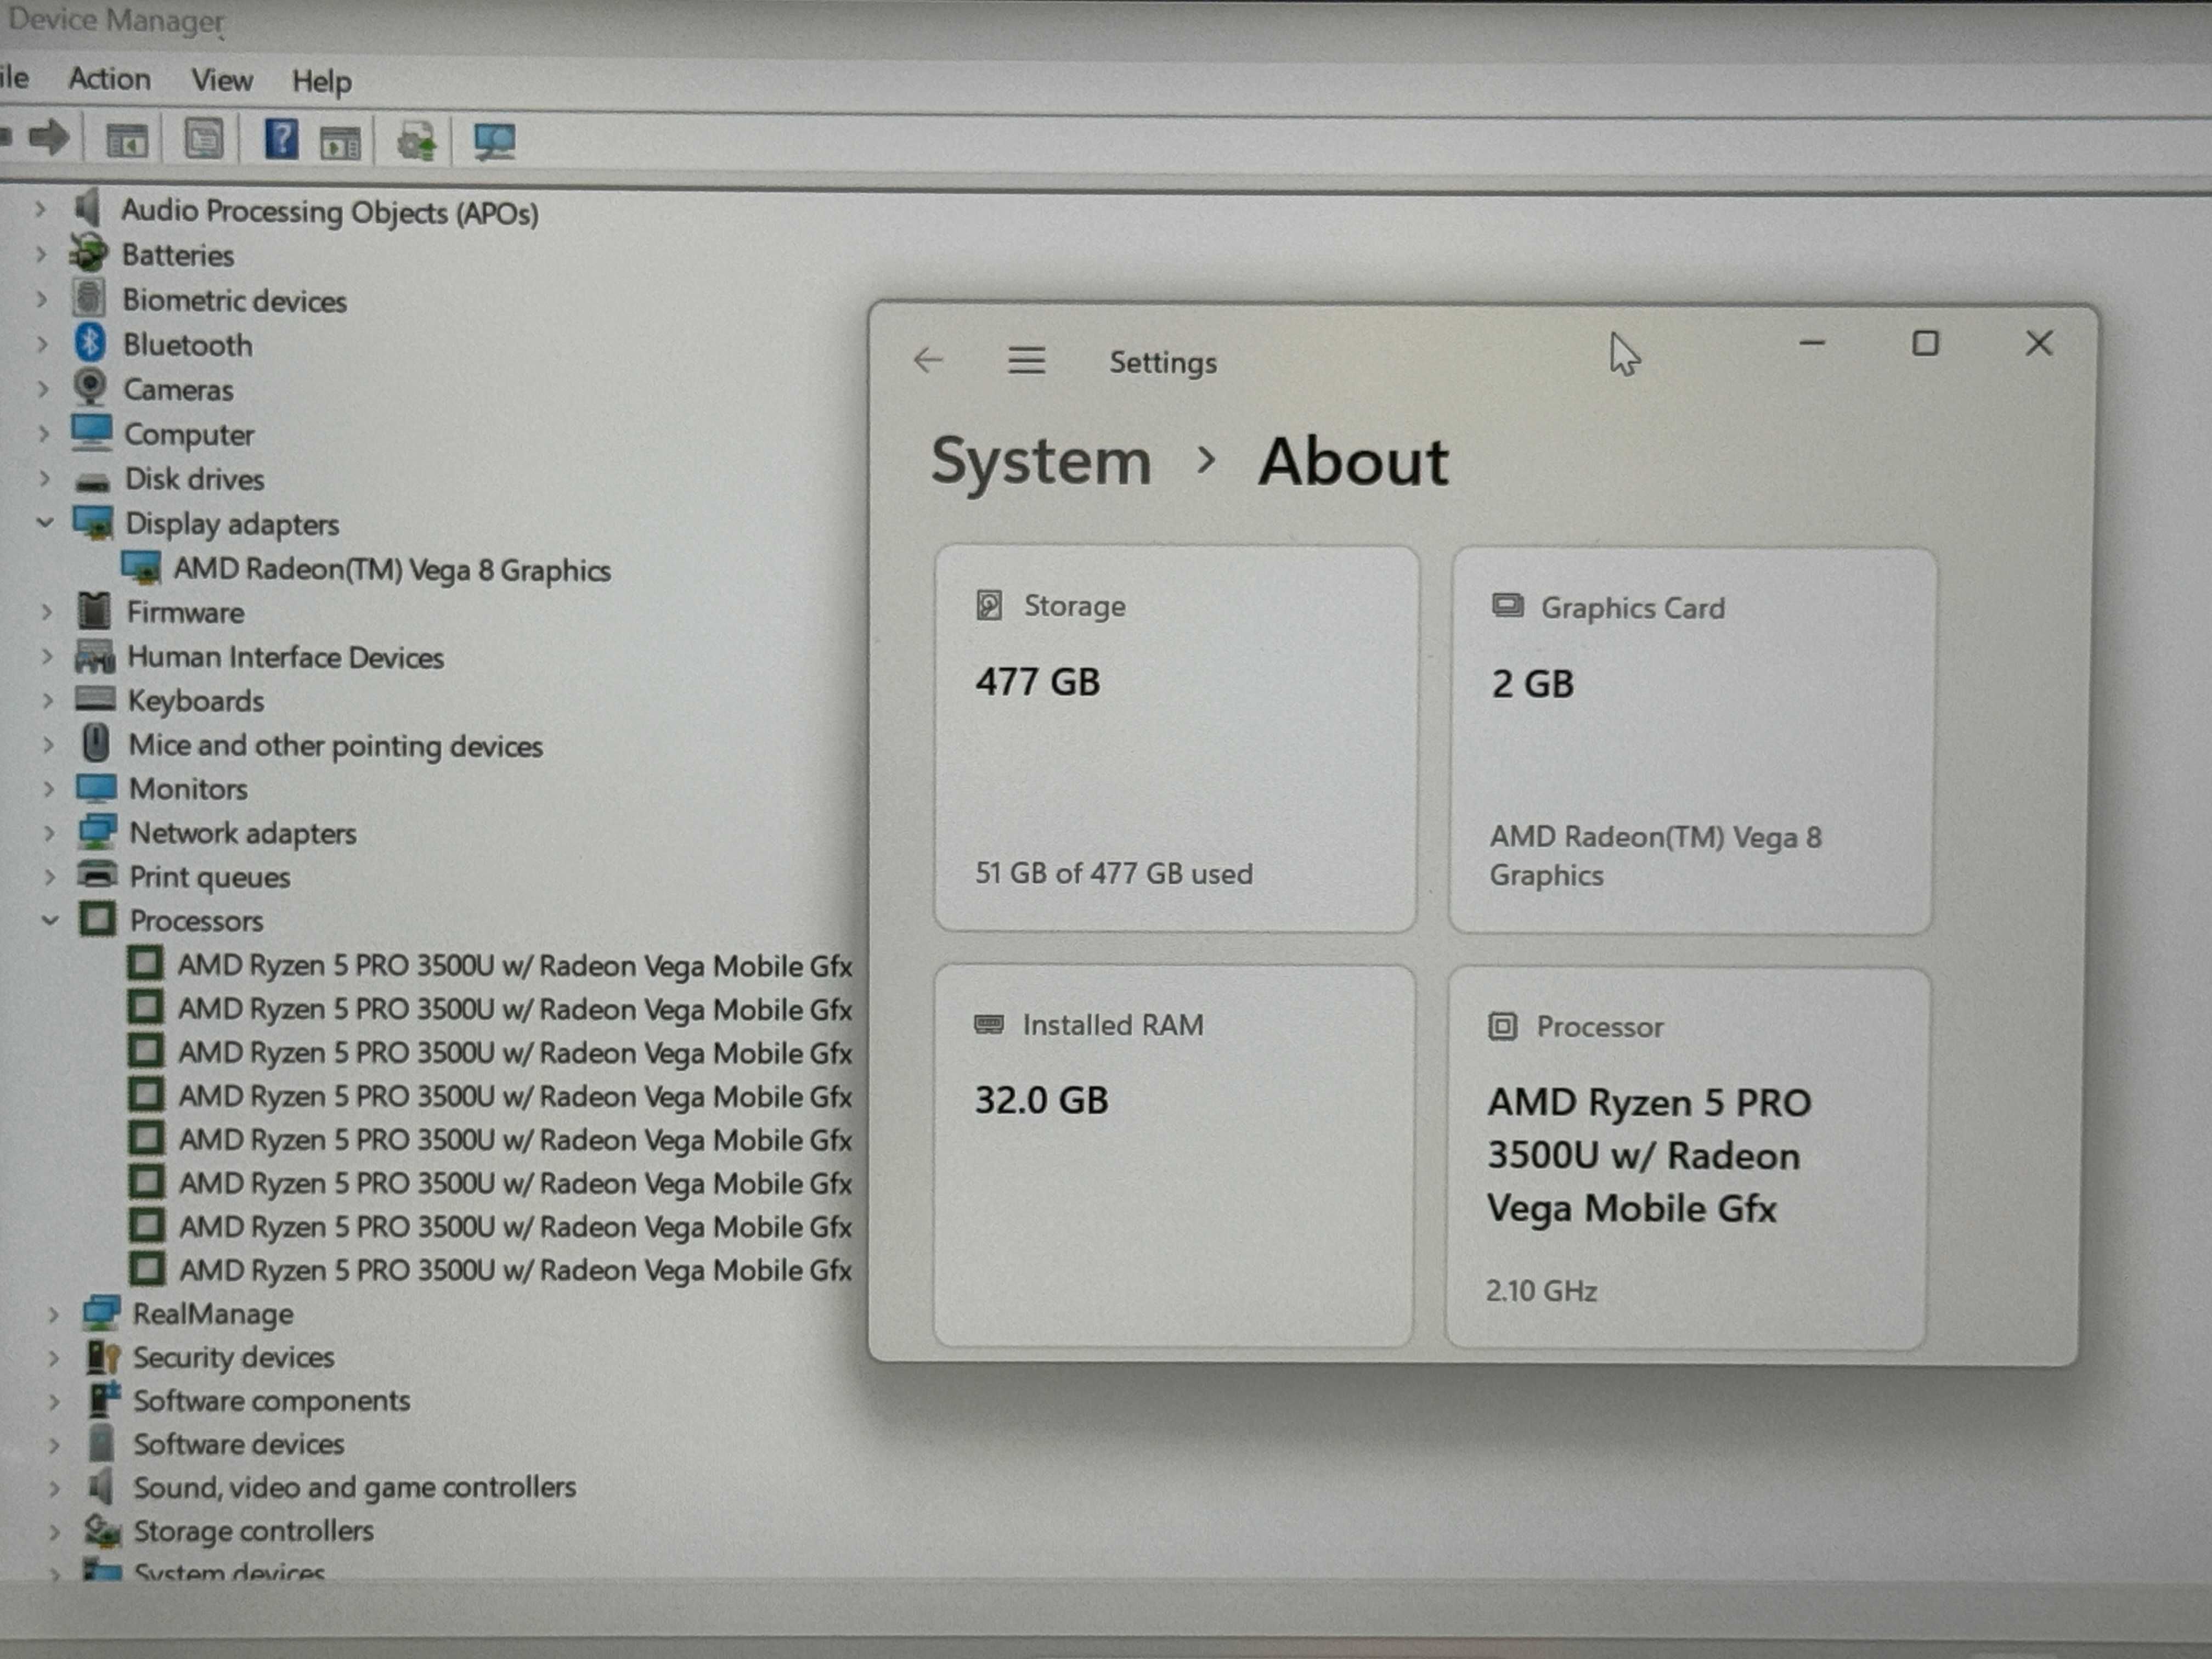
Task: Click the Storage 477 GB card
Action: (1176, 739)
